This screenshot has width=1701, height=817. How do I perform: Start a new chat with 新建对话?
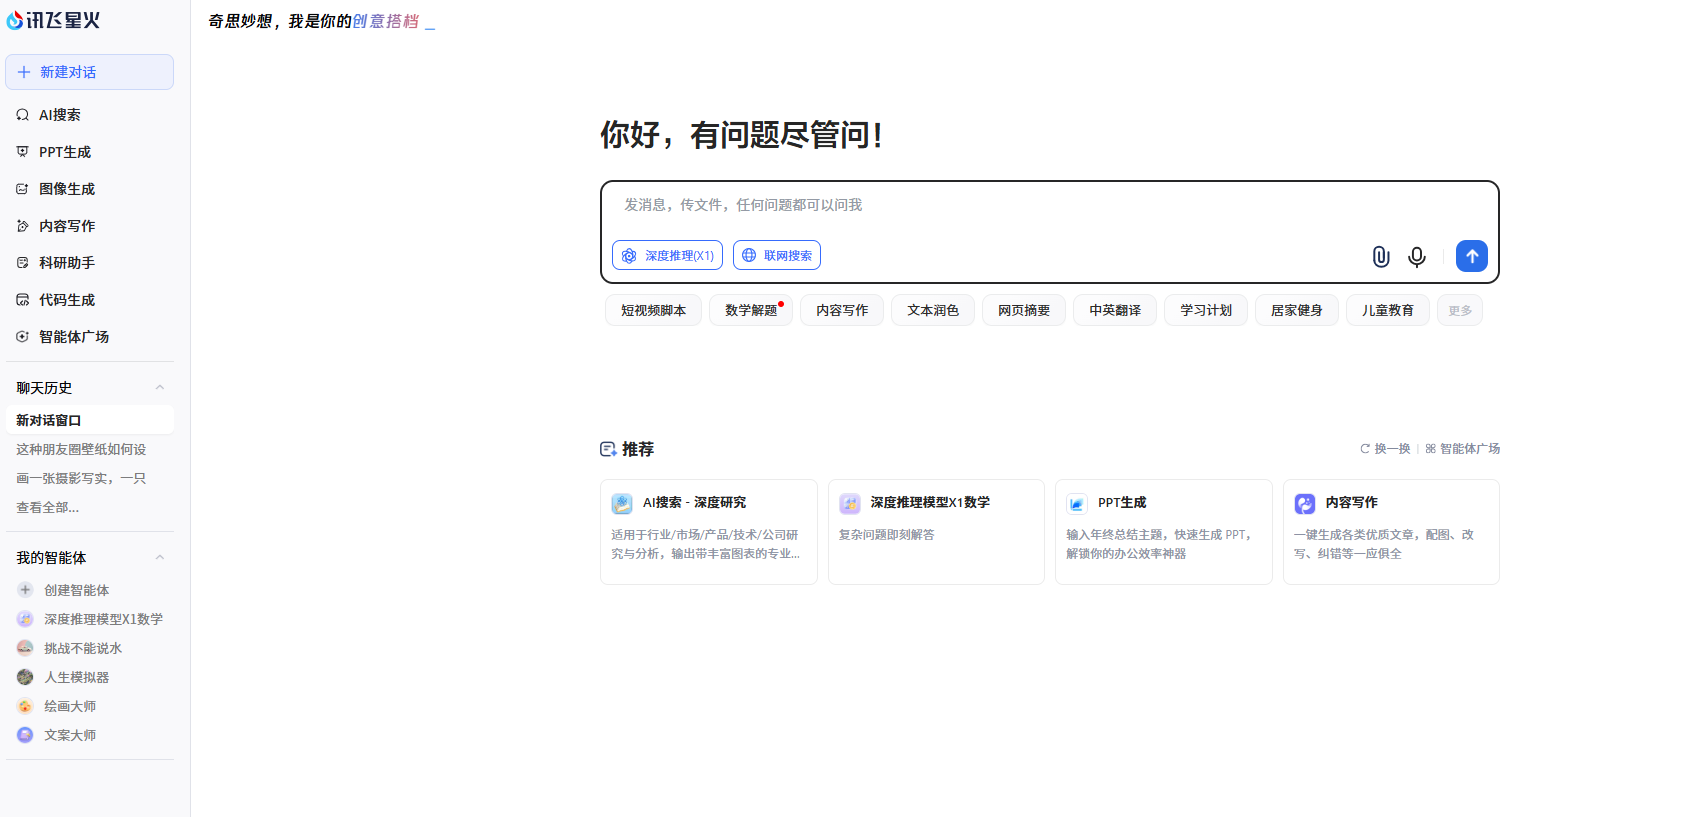[x=90, y=72]
